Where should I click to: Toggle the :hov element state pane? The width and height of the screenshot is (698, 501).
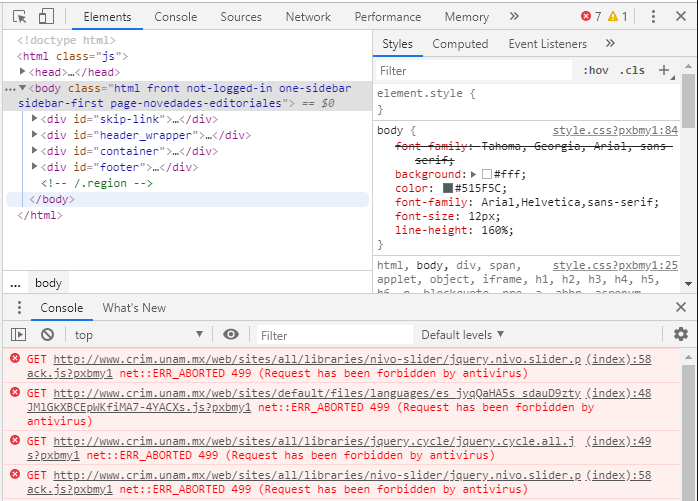596,70
